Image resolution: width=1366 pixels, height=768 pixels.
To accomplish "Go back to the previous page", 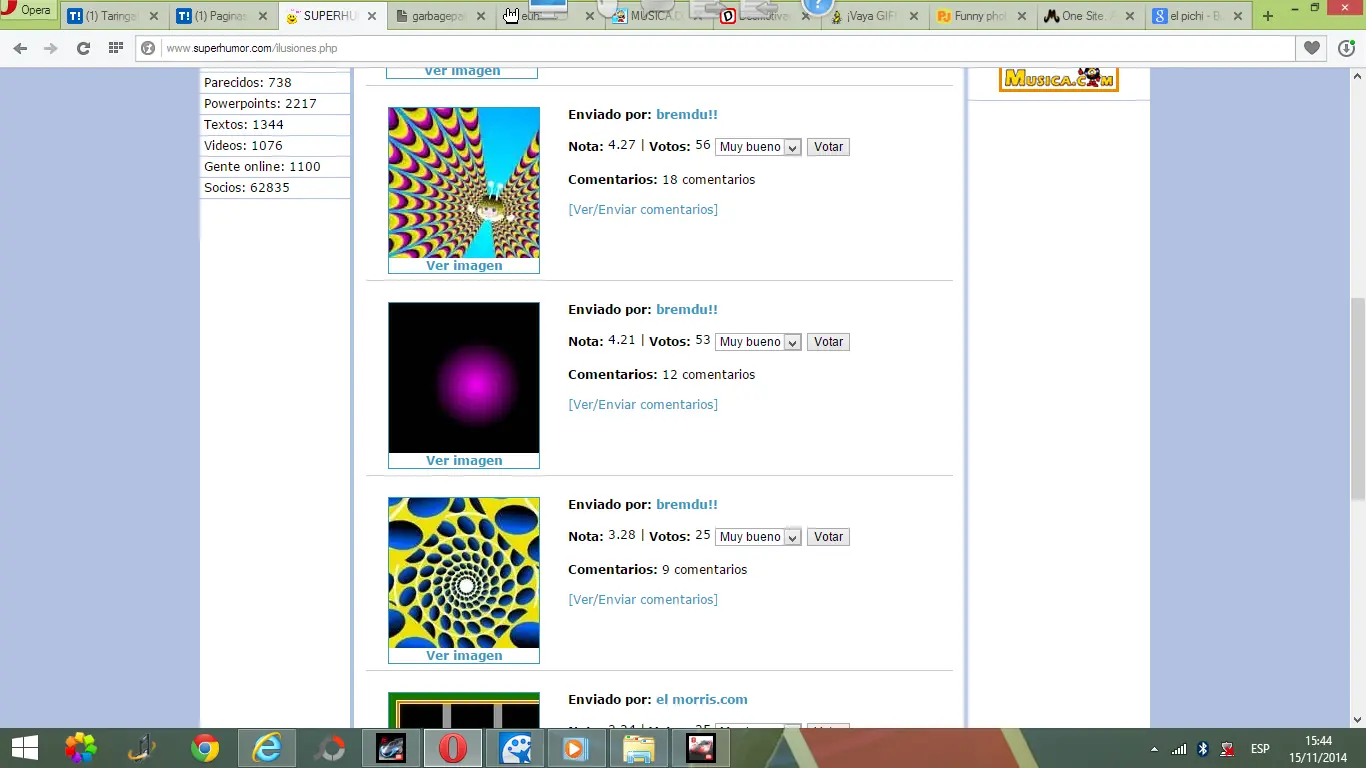I will coord(20,48).
